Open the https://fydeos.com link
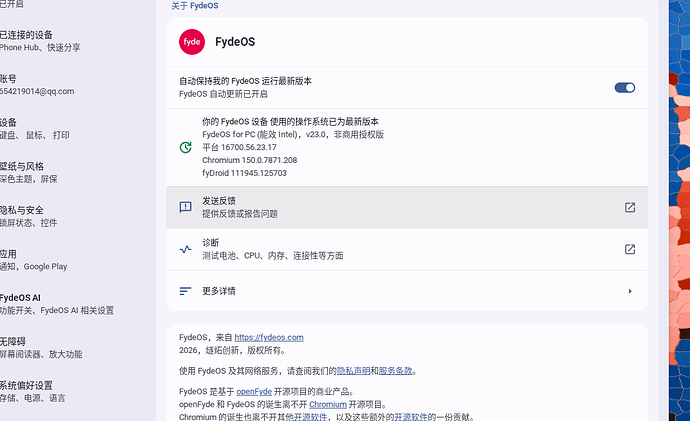 coord(269,337)
